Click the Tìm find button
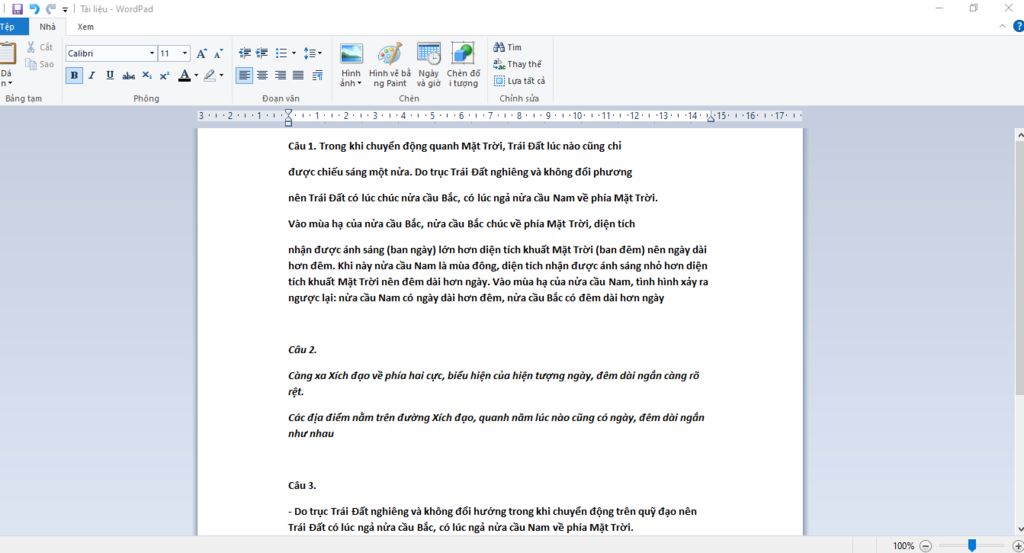Image resolution: width=1024 pixels, height=553 pixels. pyautogui.click(x=508, y=47)
